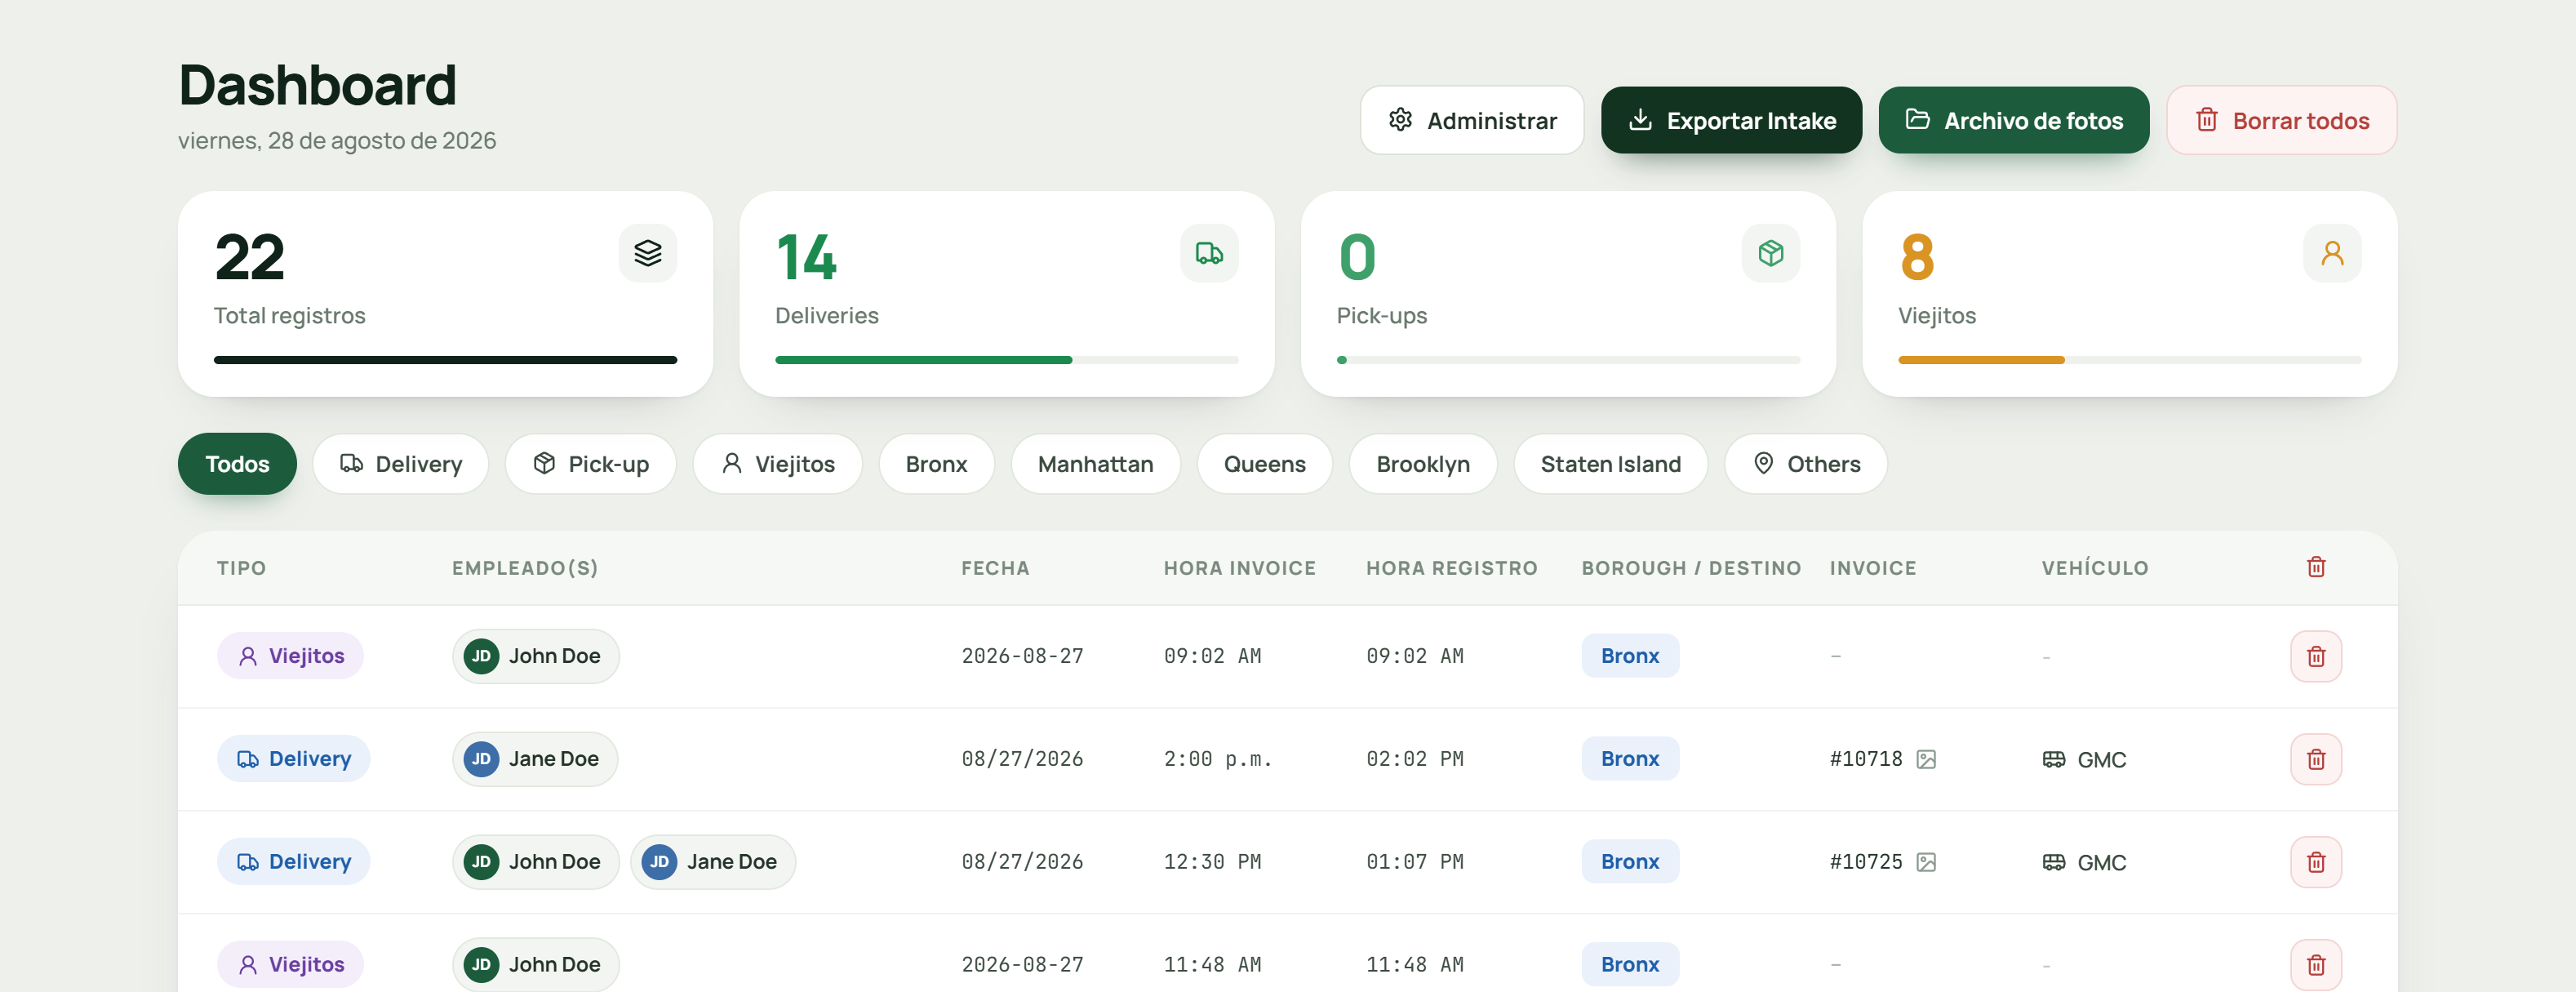
Task: Click the date viernes, 28 de agosto de 2026
Action: tap(337, 140)
